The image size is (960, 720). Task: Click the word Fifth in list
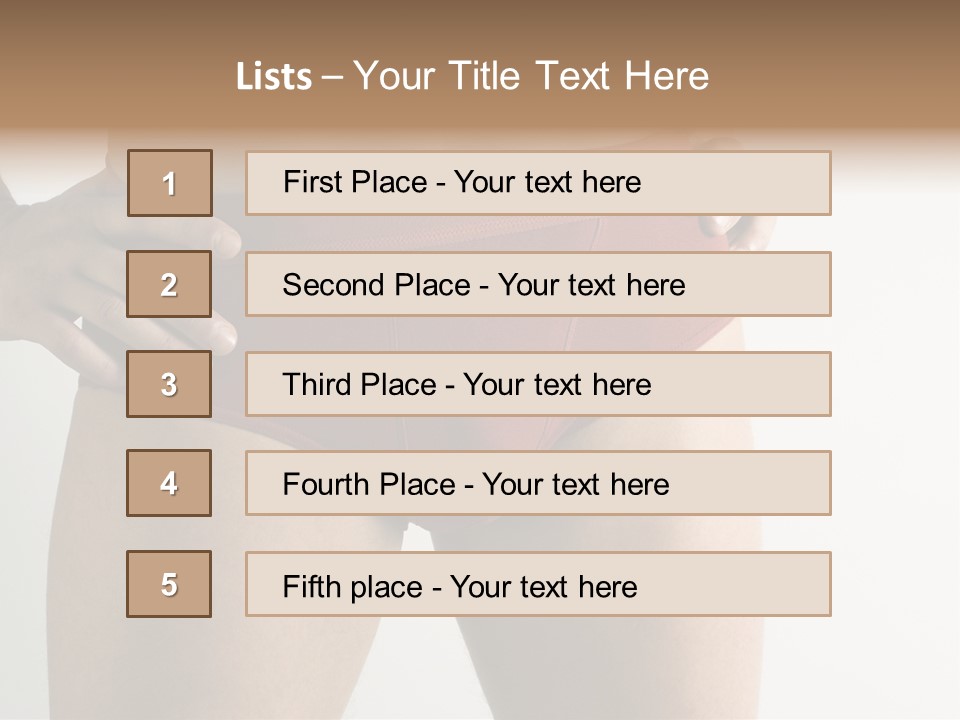click(x=311, y=586)
